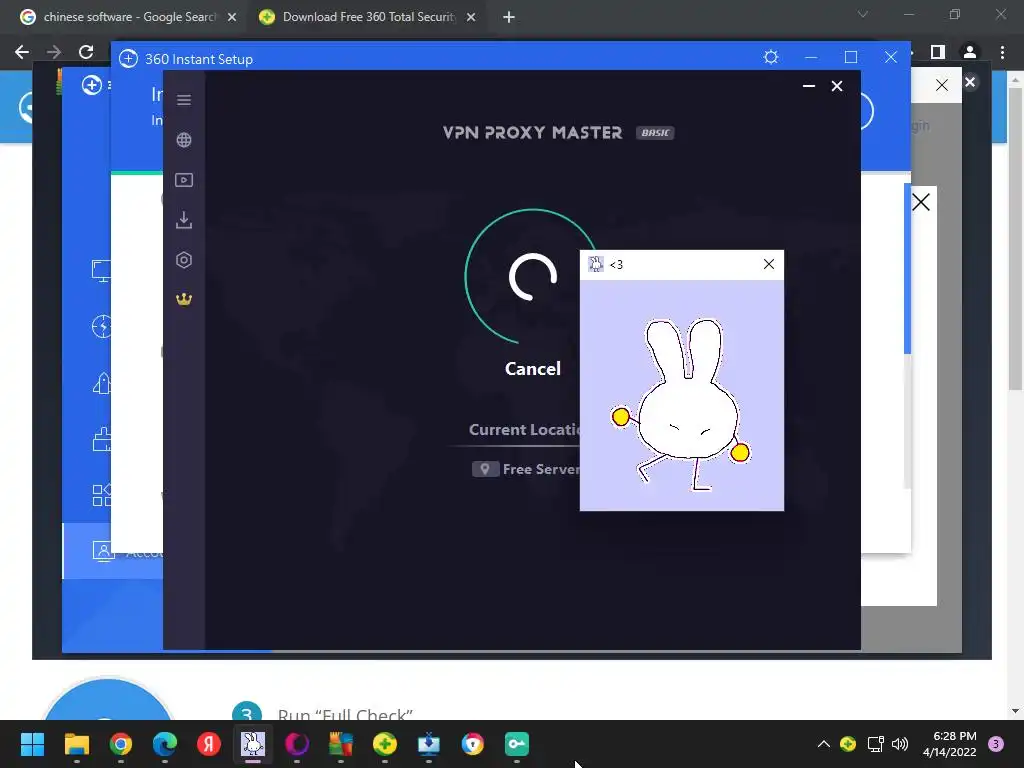This screenshot has width=1024, height=768.
Task: Reload the current browser page
Action: 86,52
